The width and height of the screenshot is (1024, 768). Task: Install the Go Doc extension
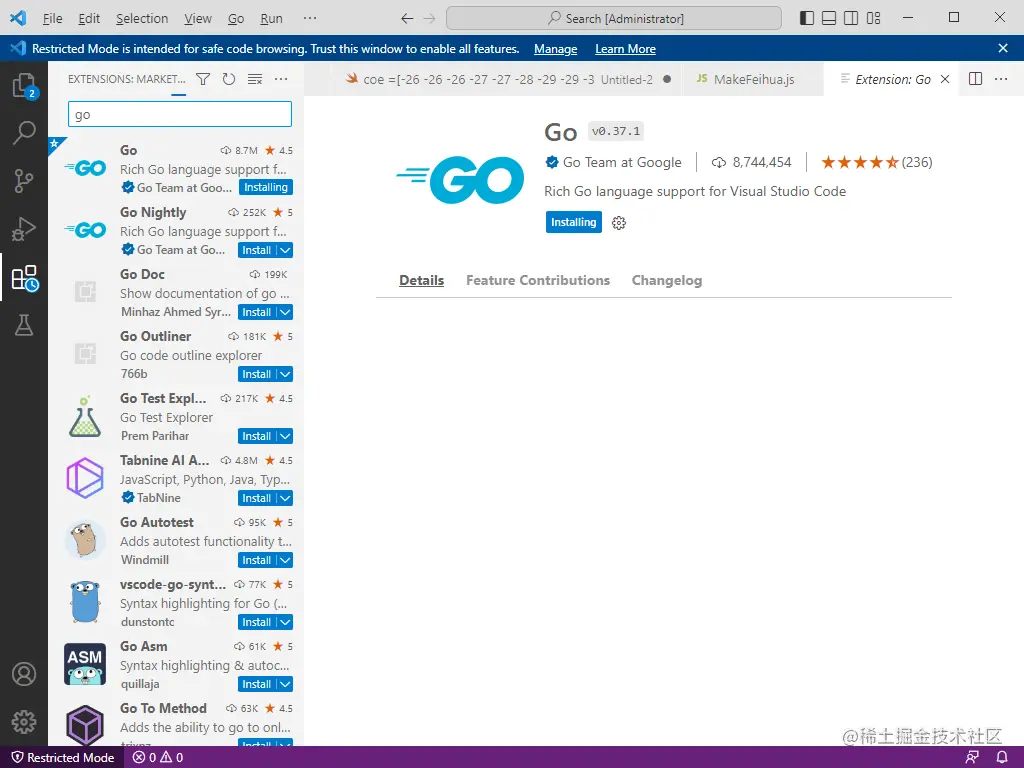256,312
